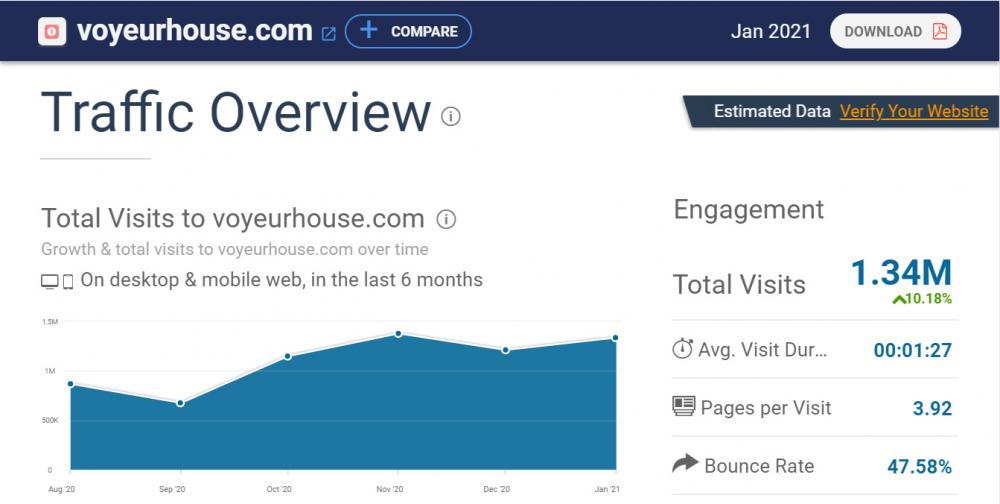This screenshot has height=504, width=1000.
Task: Select the Jan '21 data point on chart
Action: pos(615,338)
